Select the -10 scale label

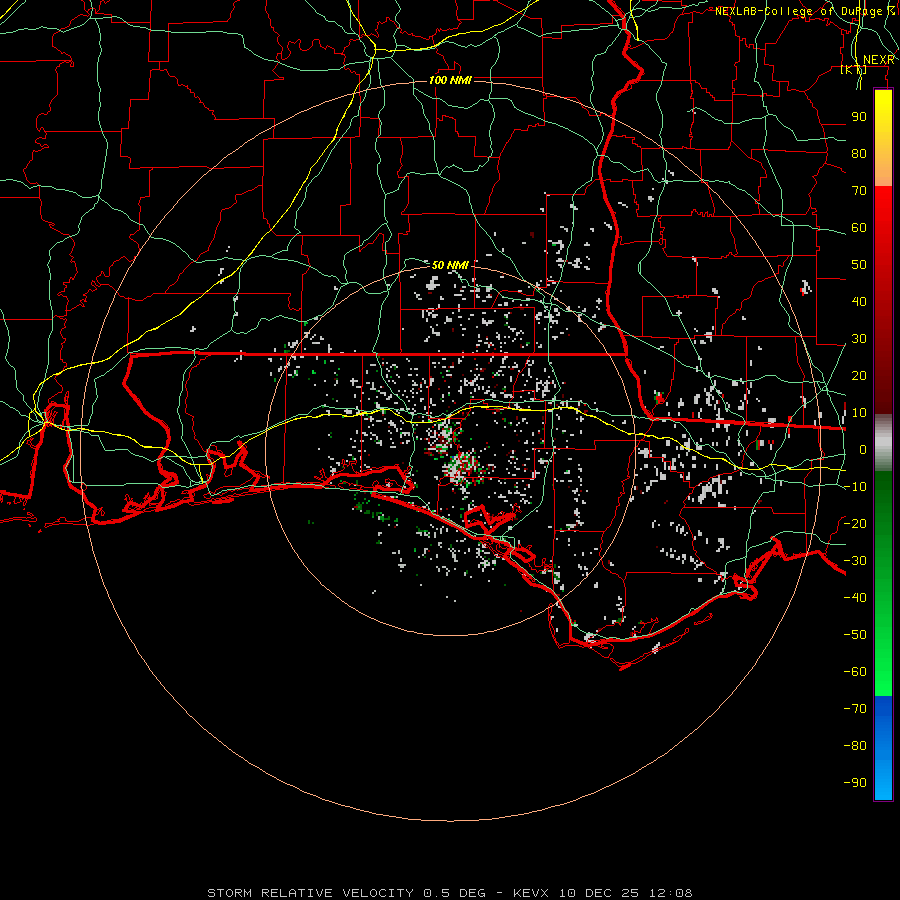pyautogui.click(x=855, y=487)
